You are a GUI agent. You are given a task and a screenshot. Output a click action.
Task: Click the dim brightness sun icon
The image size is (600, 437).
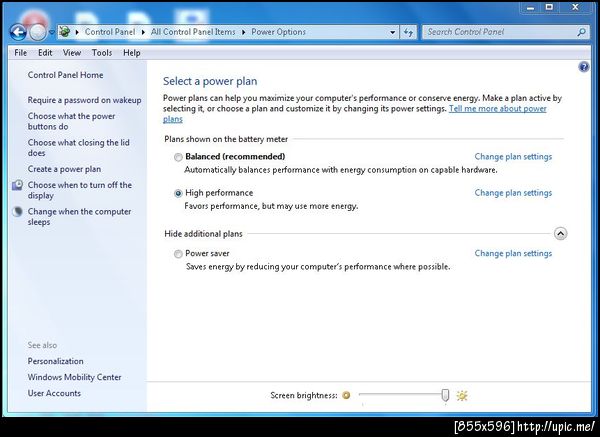(346, 395)
